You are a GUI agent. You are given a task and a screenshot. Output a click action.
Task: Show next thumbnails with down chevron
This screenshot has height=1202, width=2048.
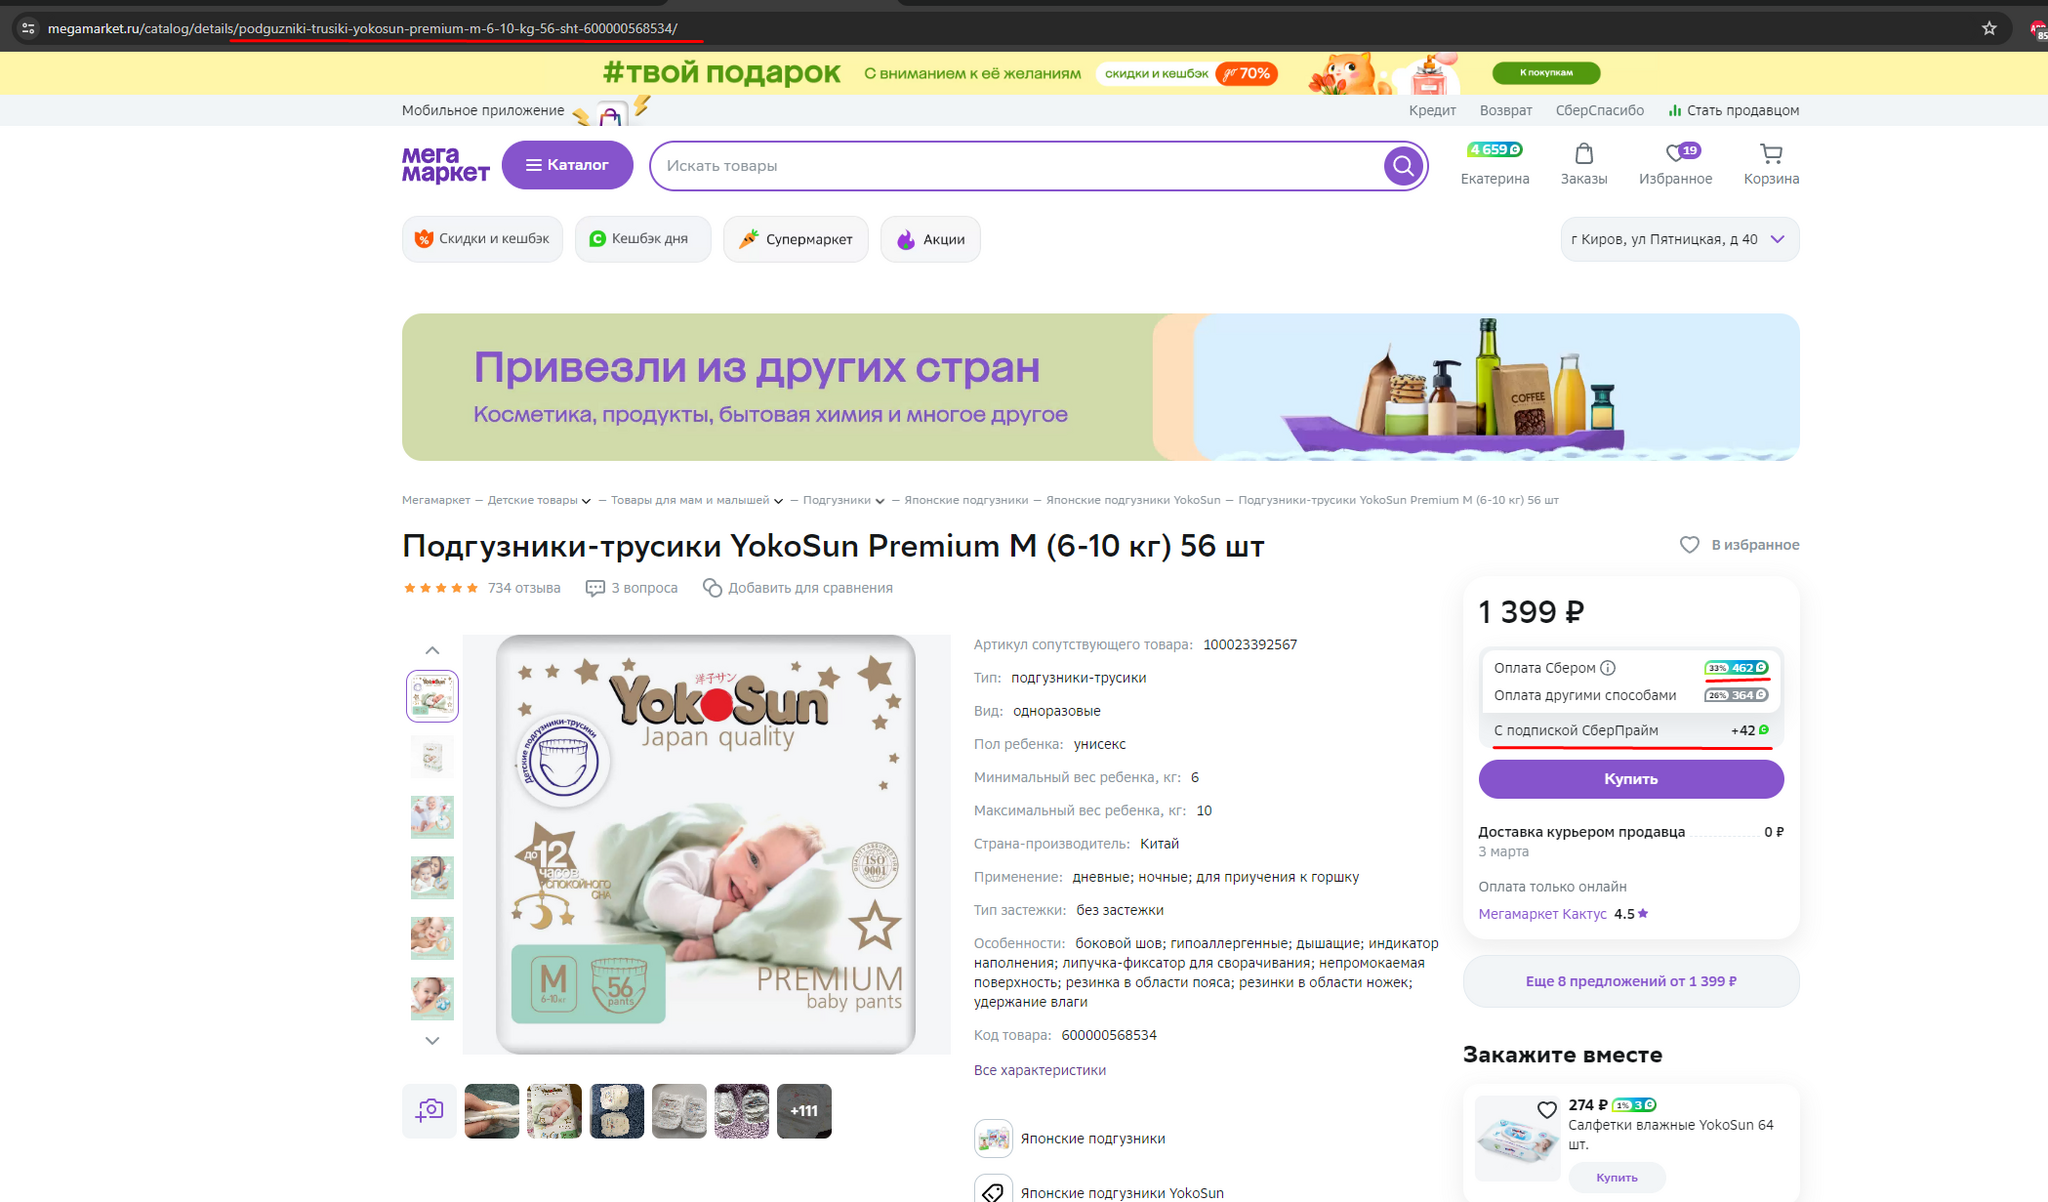point(432,1041)
